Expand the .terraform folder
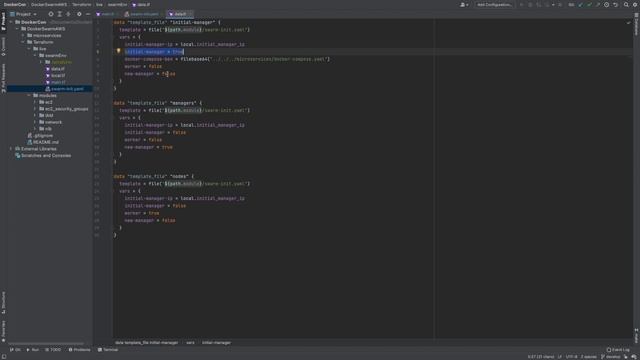This screenshot has width=640, height=360. [41, 62]
